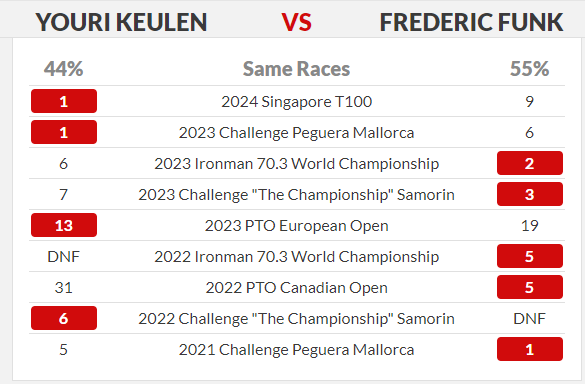Image resolution: width=585 pixels, height=384 pixels.
Task: Click Funk's red 2 badge for 2023 Worlds
Action: (530, 163)
